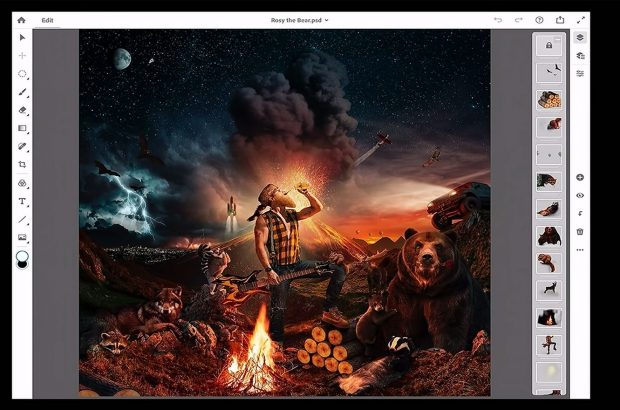Image resolution: width=620 pixels, height=410 pixels.
Task: Add a new layer
Action: (580, 178)
